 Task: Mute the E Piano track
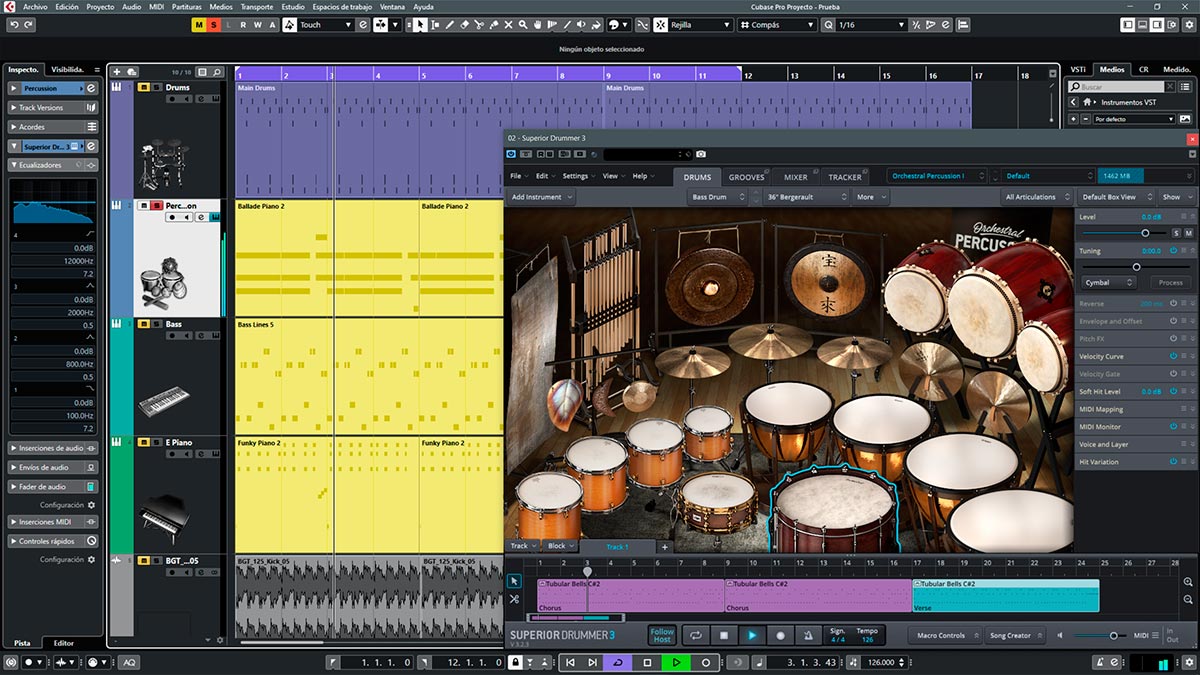tap(143, 442)
